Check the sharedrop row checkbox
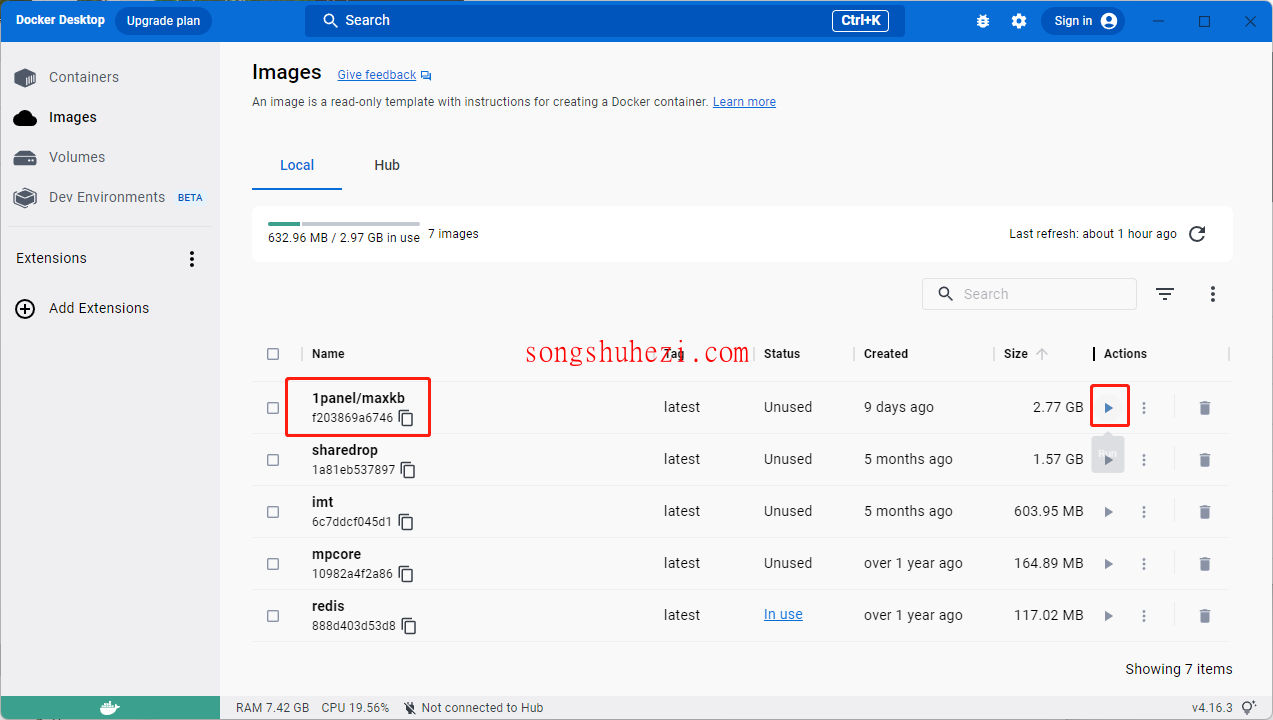The image size is (1273, 720). pos(273,460)
